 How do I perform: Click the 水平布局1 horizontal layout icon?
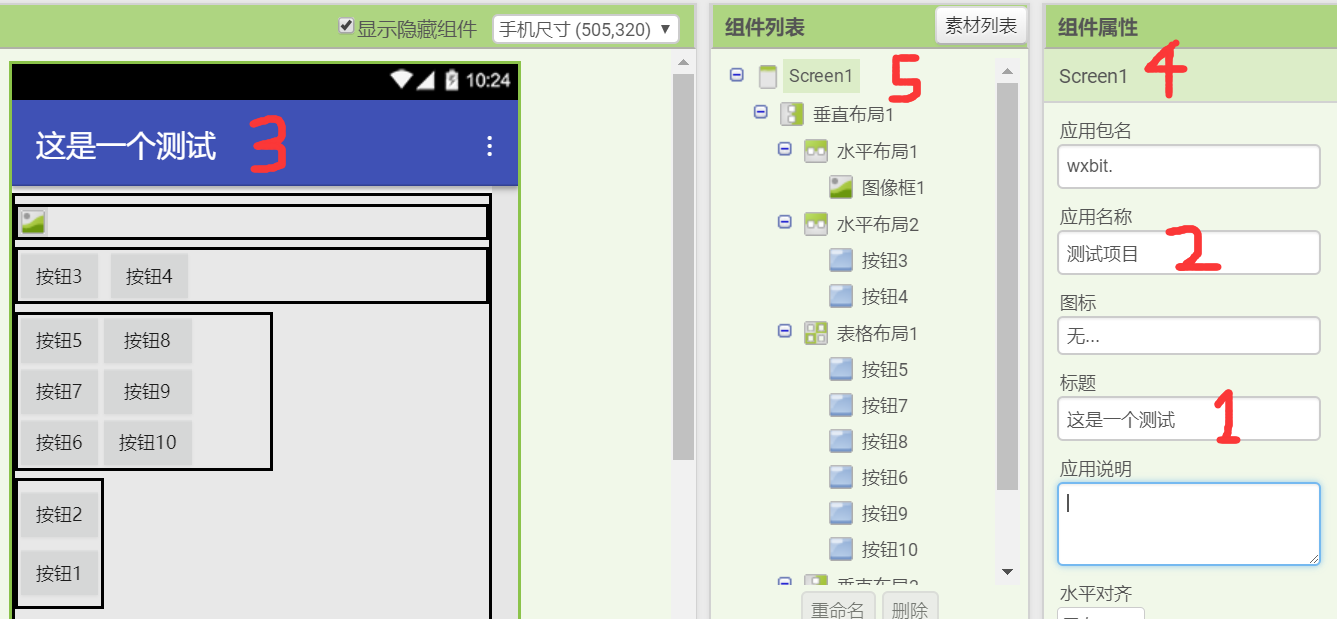(816, 149)
